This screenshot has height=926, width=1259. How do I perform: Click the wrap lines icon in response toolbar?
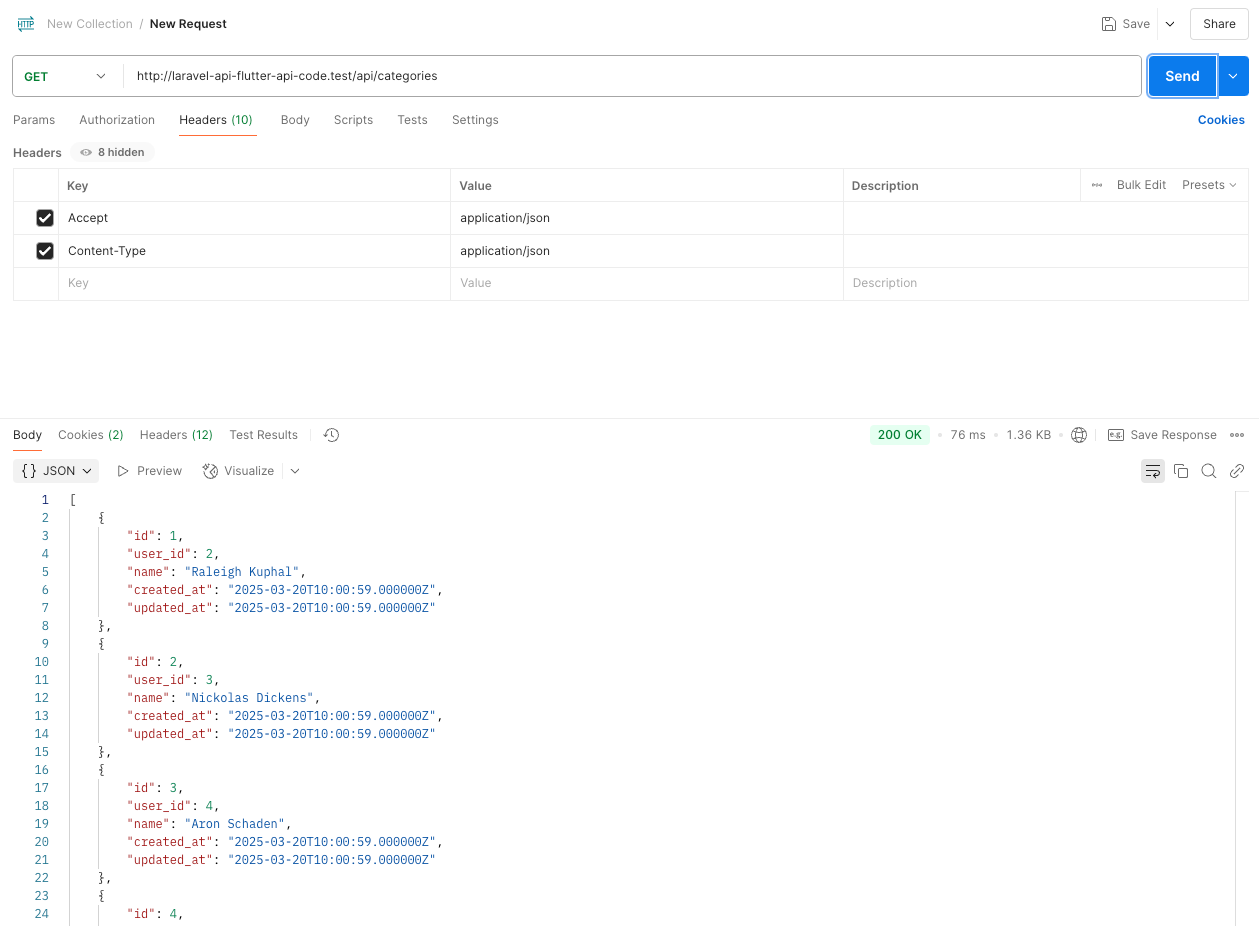pyautogui.click(x=1153, y=471)
